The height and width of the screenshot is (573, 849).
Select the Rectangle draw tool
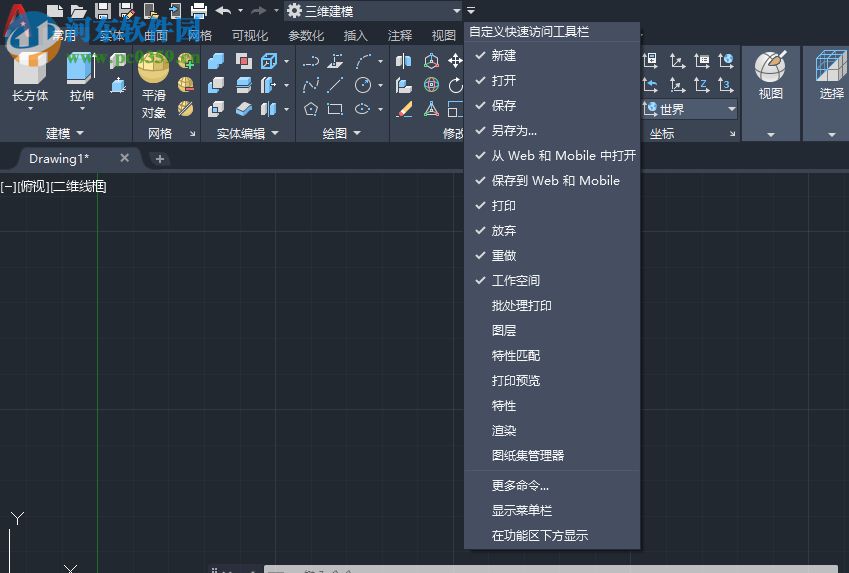pyautogui.click(x=335, y=109)
